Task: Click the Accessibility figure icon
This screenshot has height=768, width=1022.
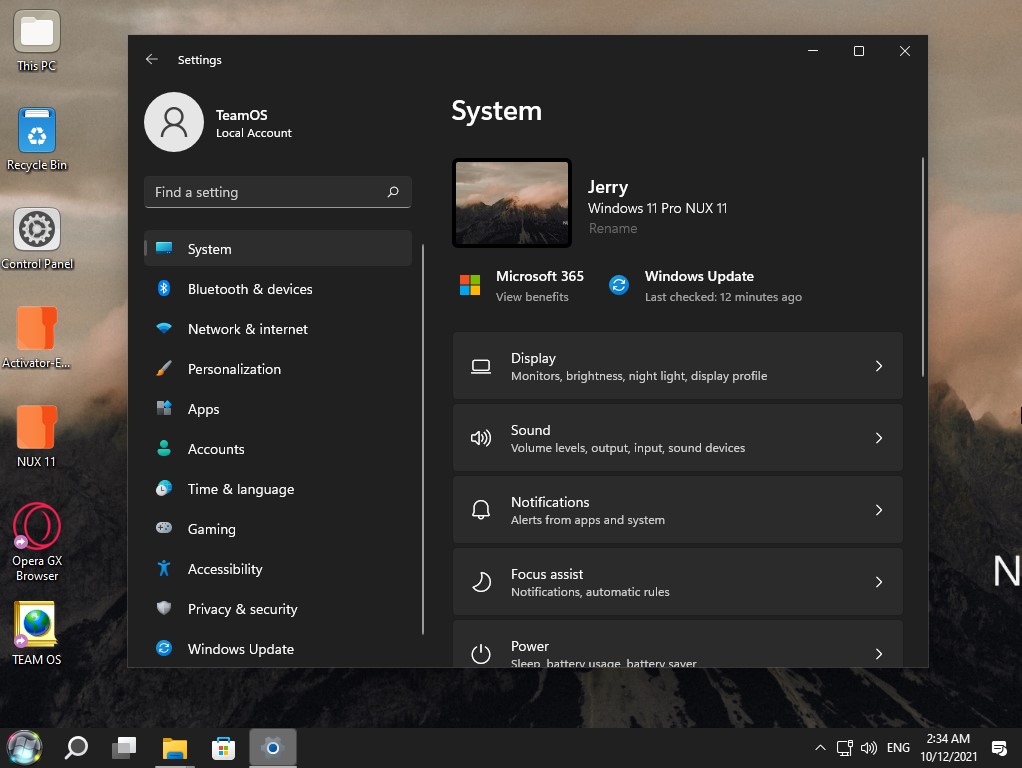Action: tap(164, 569)
